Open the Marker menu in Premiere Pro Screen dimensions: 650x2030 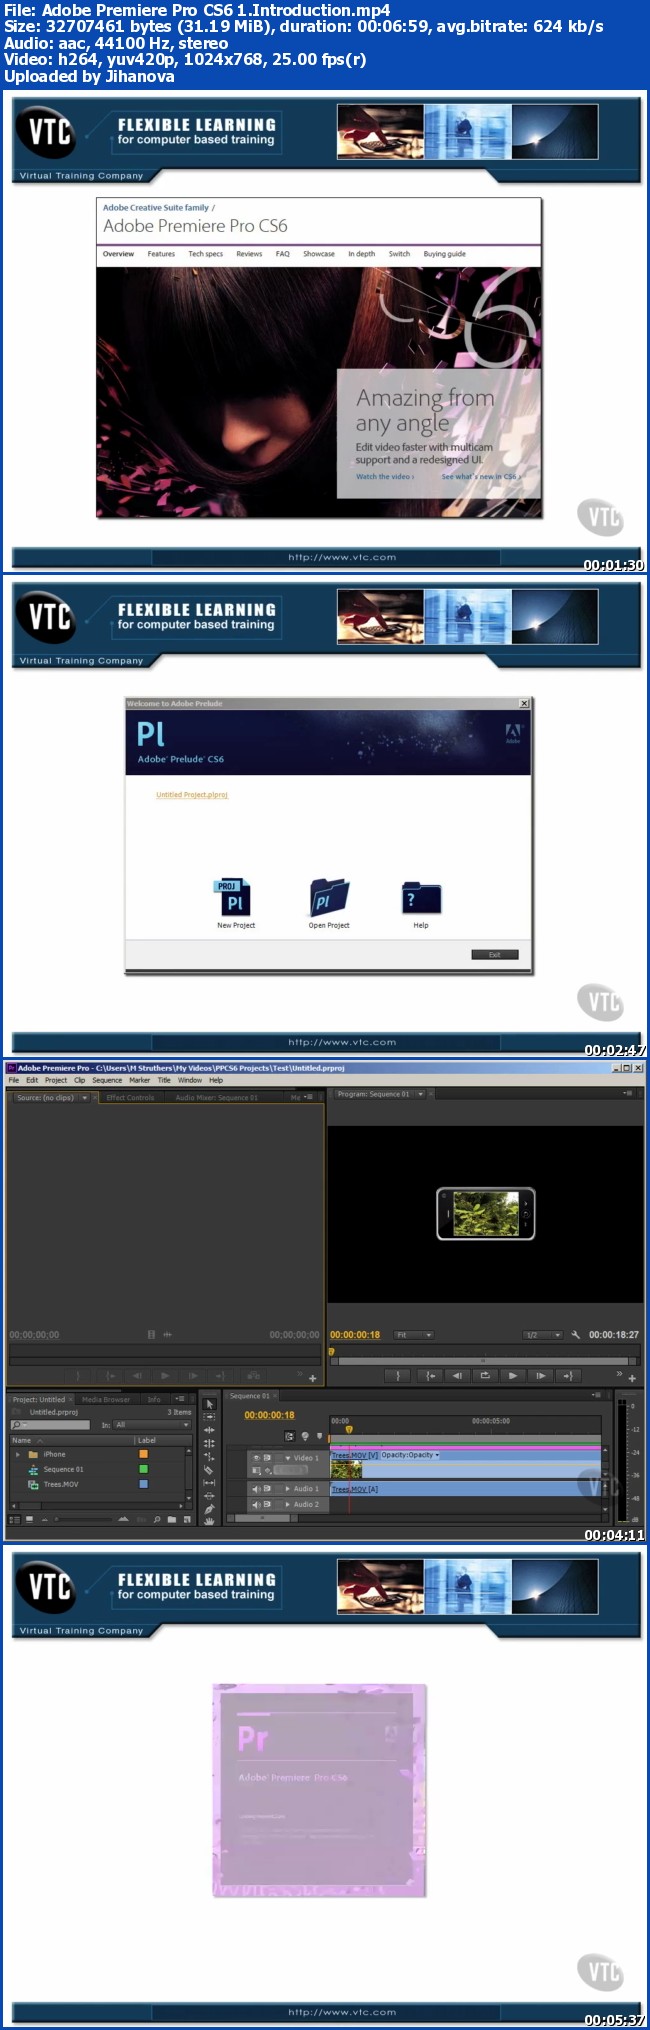pos(139,1080)
